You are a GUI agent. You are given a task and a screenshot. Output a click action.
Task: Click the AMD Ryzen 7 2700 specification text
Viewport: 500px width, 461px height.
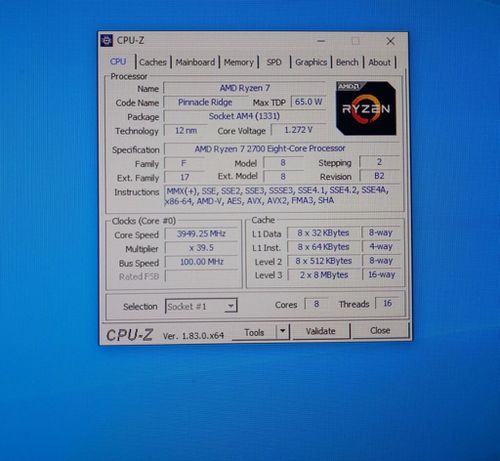270,148
